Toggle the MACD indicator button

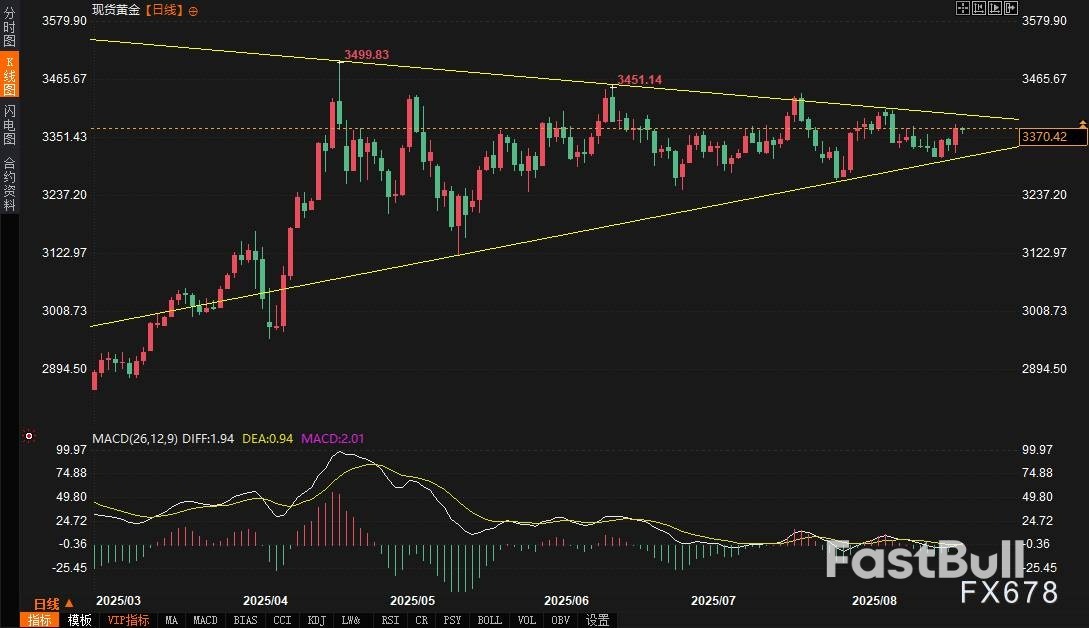click(x=205, y=620)
